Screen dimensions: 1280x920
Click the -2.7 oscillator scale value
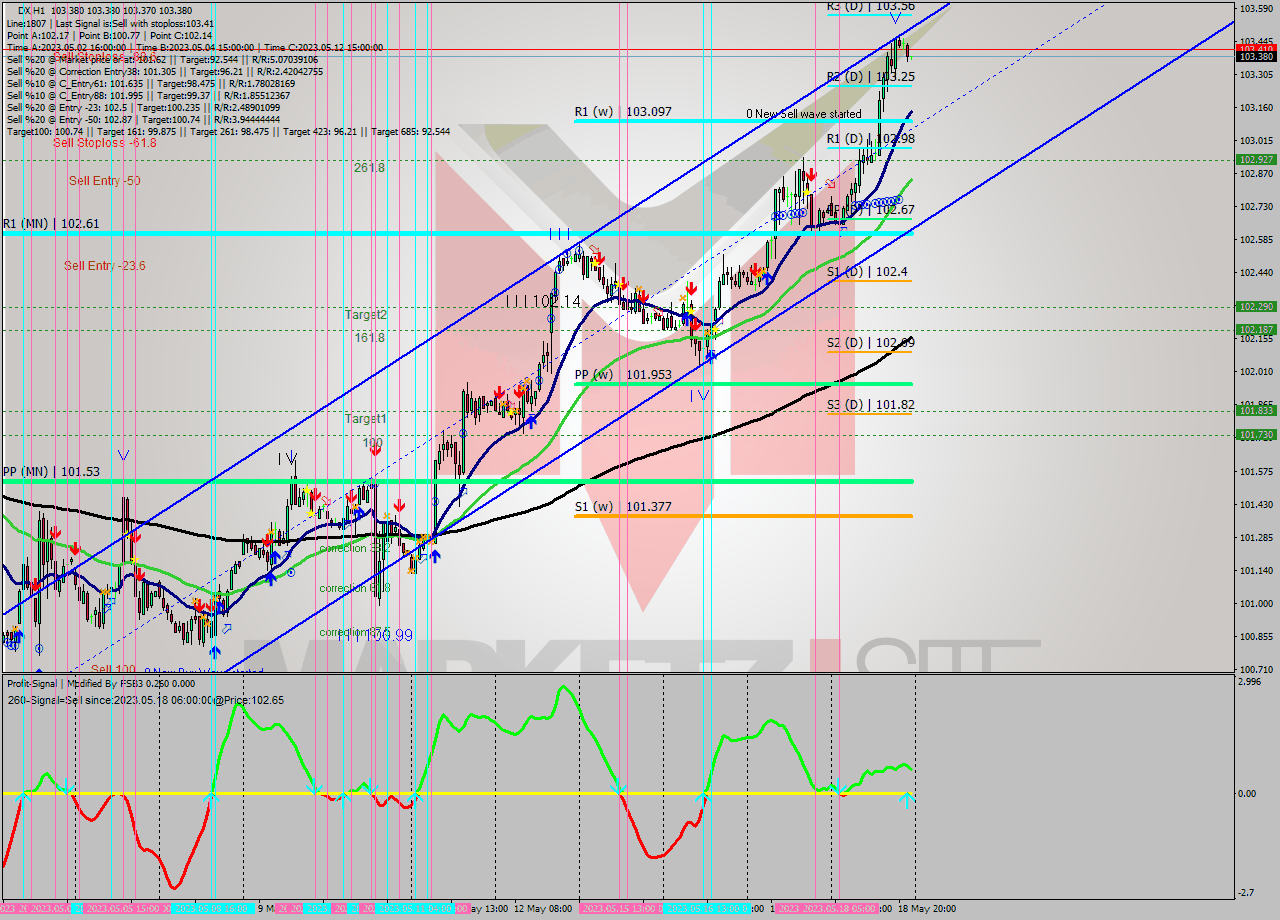point(1248,892)
